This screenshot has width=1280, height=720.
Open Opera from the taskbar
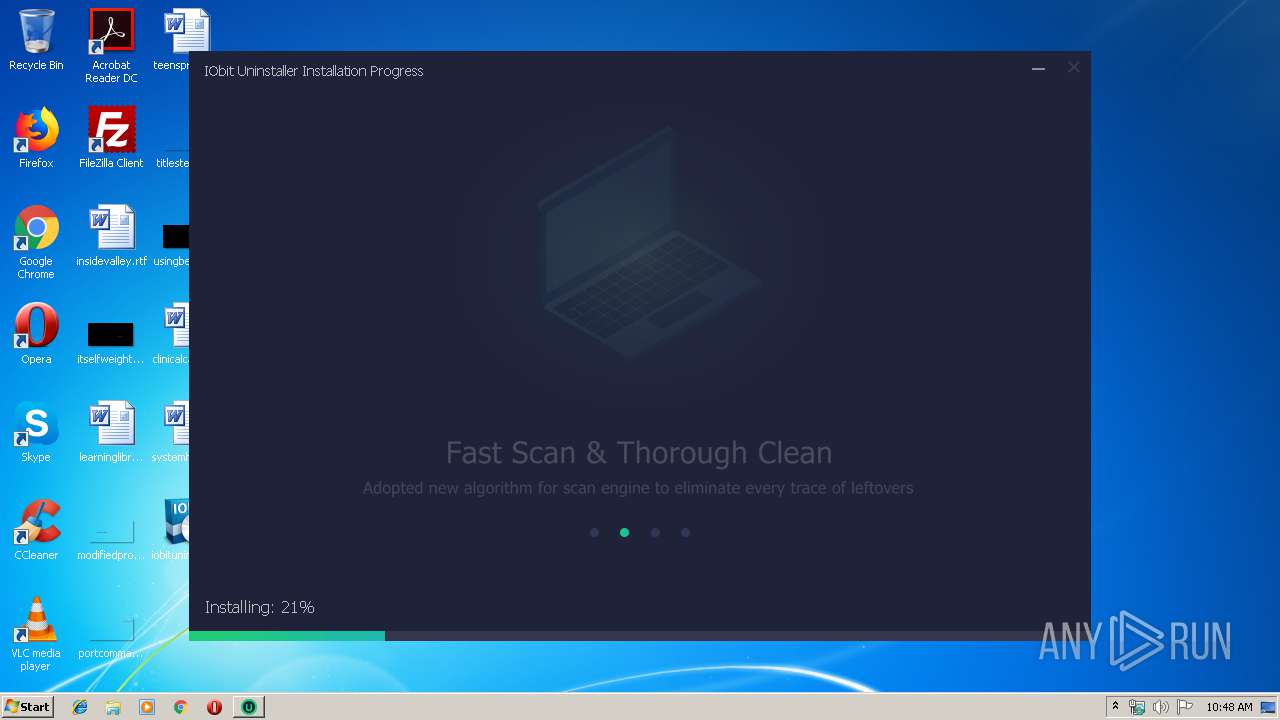click(214, 707)
